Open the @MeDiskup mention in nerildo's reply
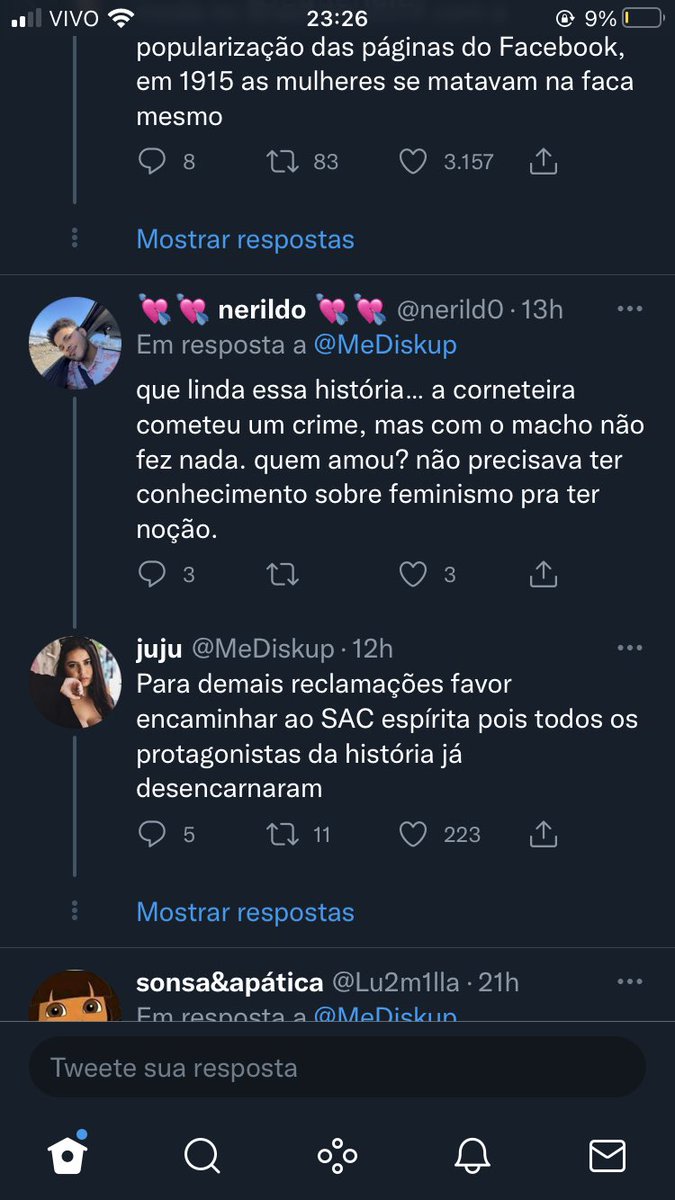Screen dimensions: 675x1200 tap(385, 345)
